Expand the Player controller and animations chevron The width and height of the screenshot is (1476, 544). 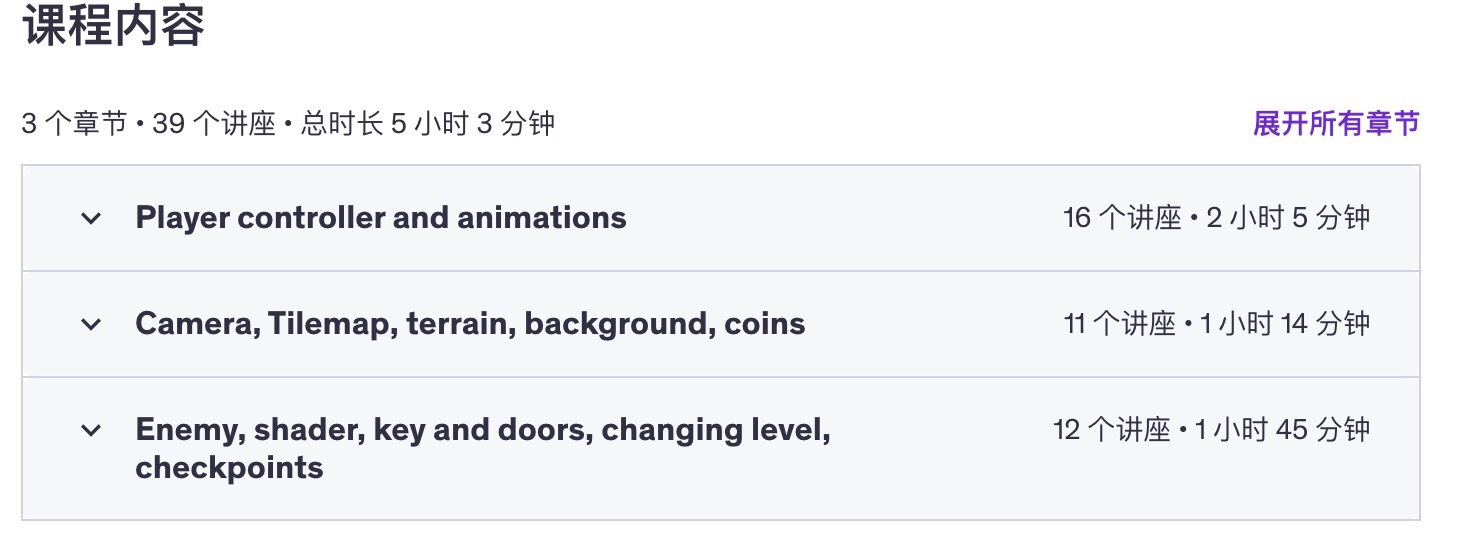pos(91,218)
